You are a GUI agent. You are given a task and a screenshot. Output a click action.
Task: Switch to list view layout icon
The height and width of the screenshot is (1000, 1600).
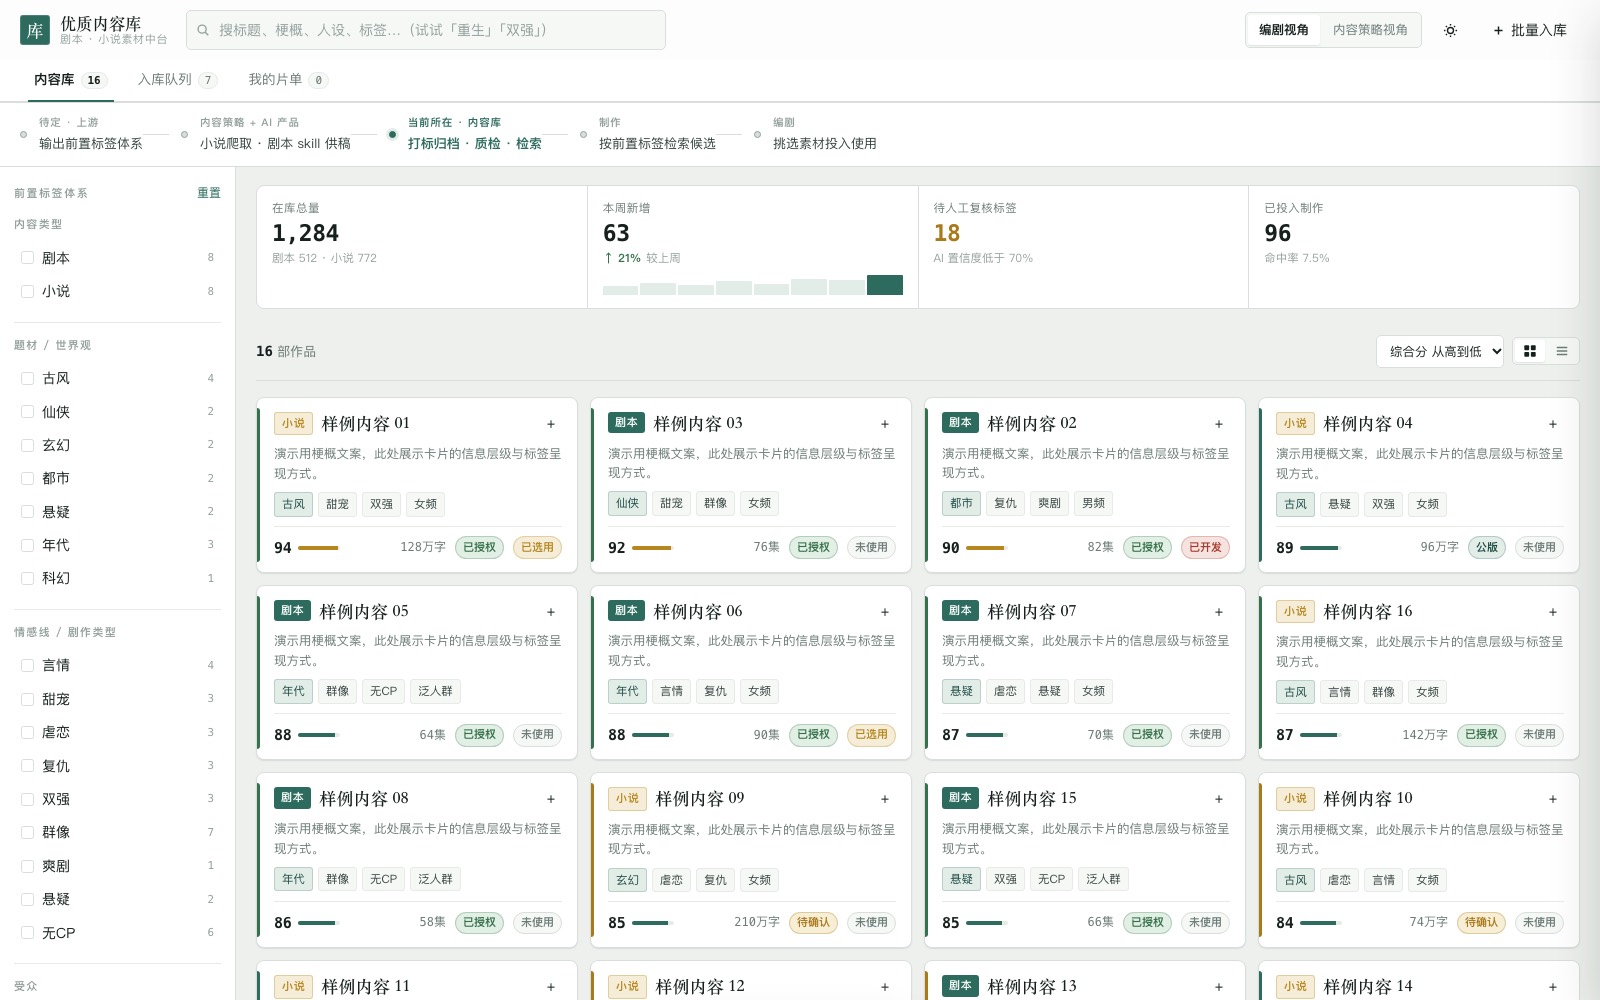pyautogui.click(x=1562, y=351)
